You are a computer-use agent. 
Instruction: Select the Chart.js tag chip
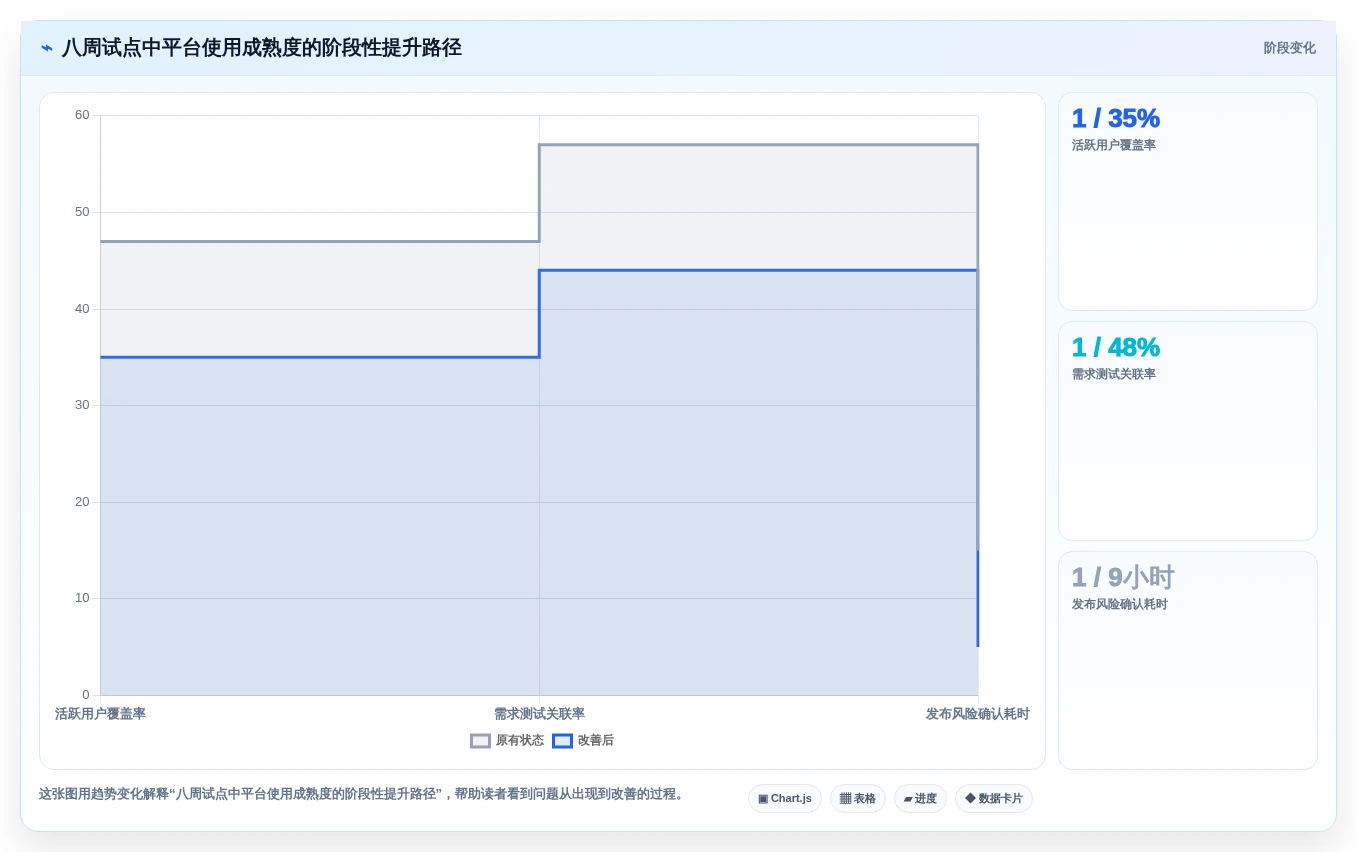785,799
